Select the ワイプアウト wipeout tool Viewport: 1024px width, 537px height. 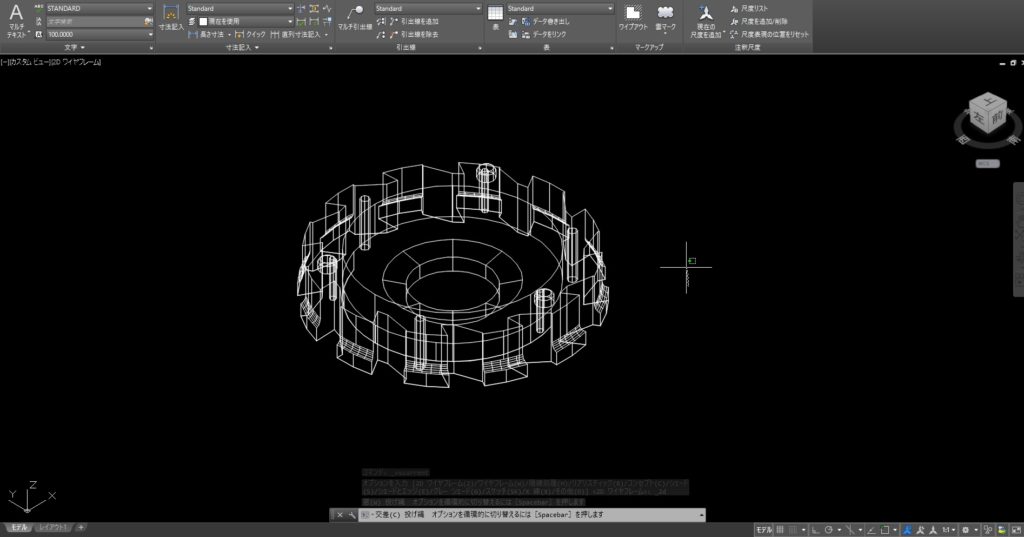[632, 19]
